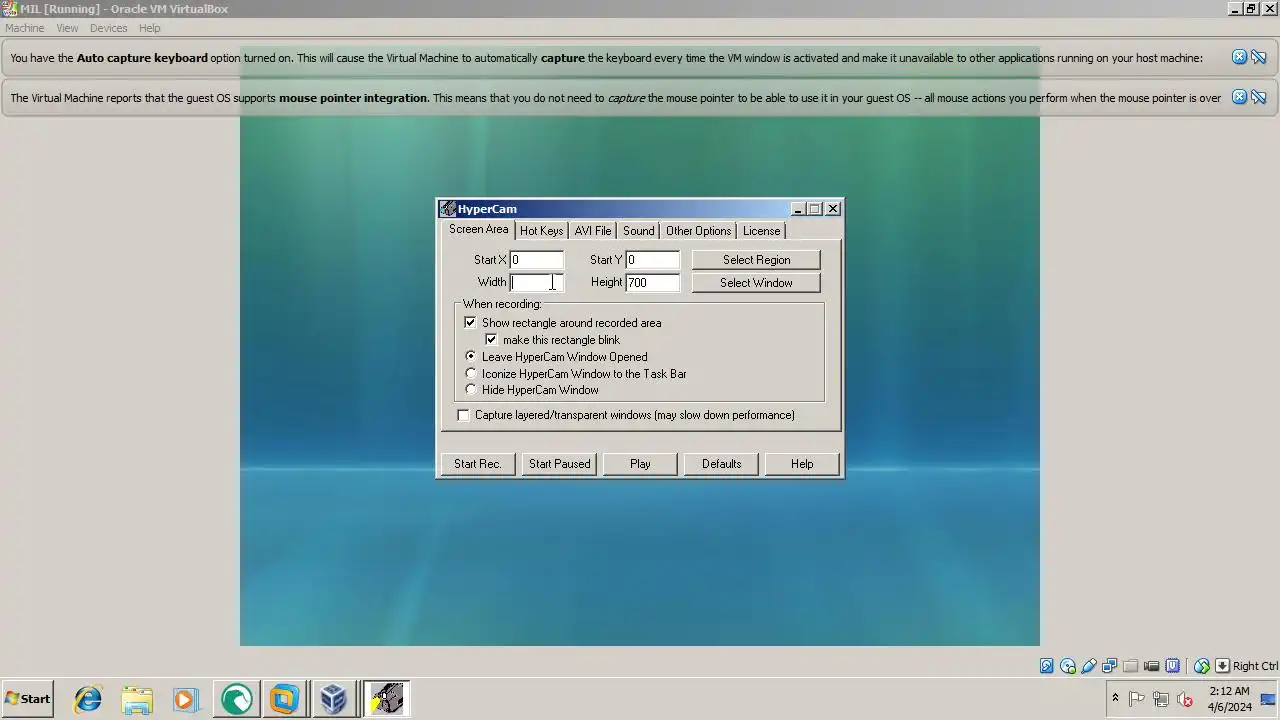Suppress future Auto capture keyboard messages icon
This screenshot has width=1280, height=720.
pyautogui.click(x=1259, y=57)
